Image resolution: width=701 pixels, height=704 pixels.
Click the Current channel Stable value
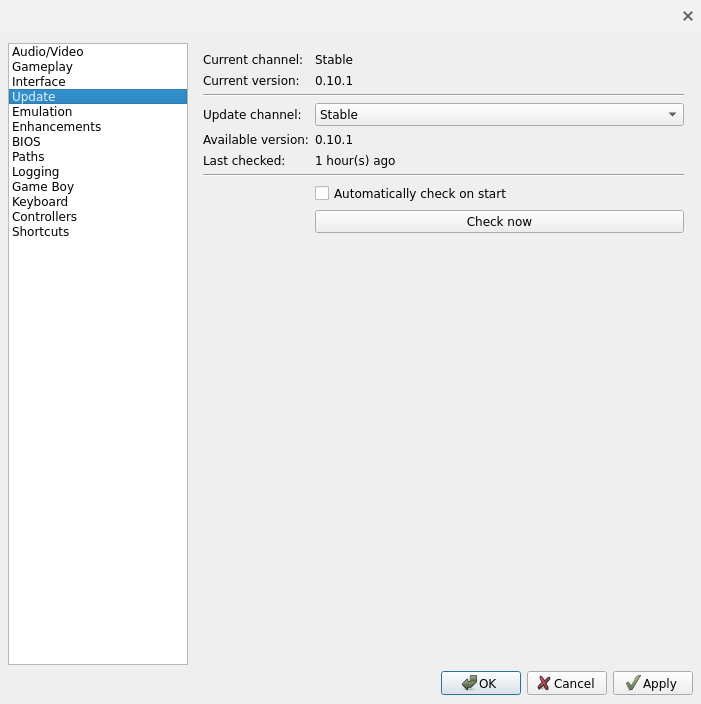(334, 60)
